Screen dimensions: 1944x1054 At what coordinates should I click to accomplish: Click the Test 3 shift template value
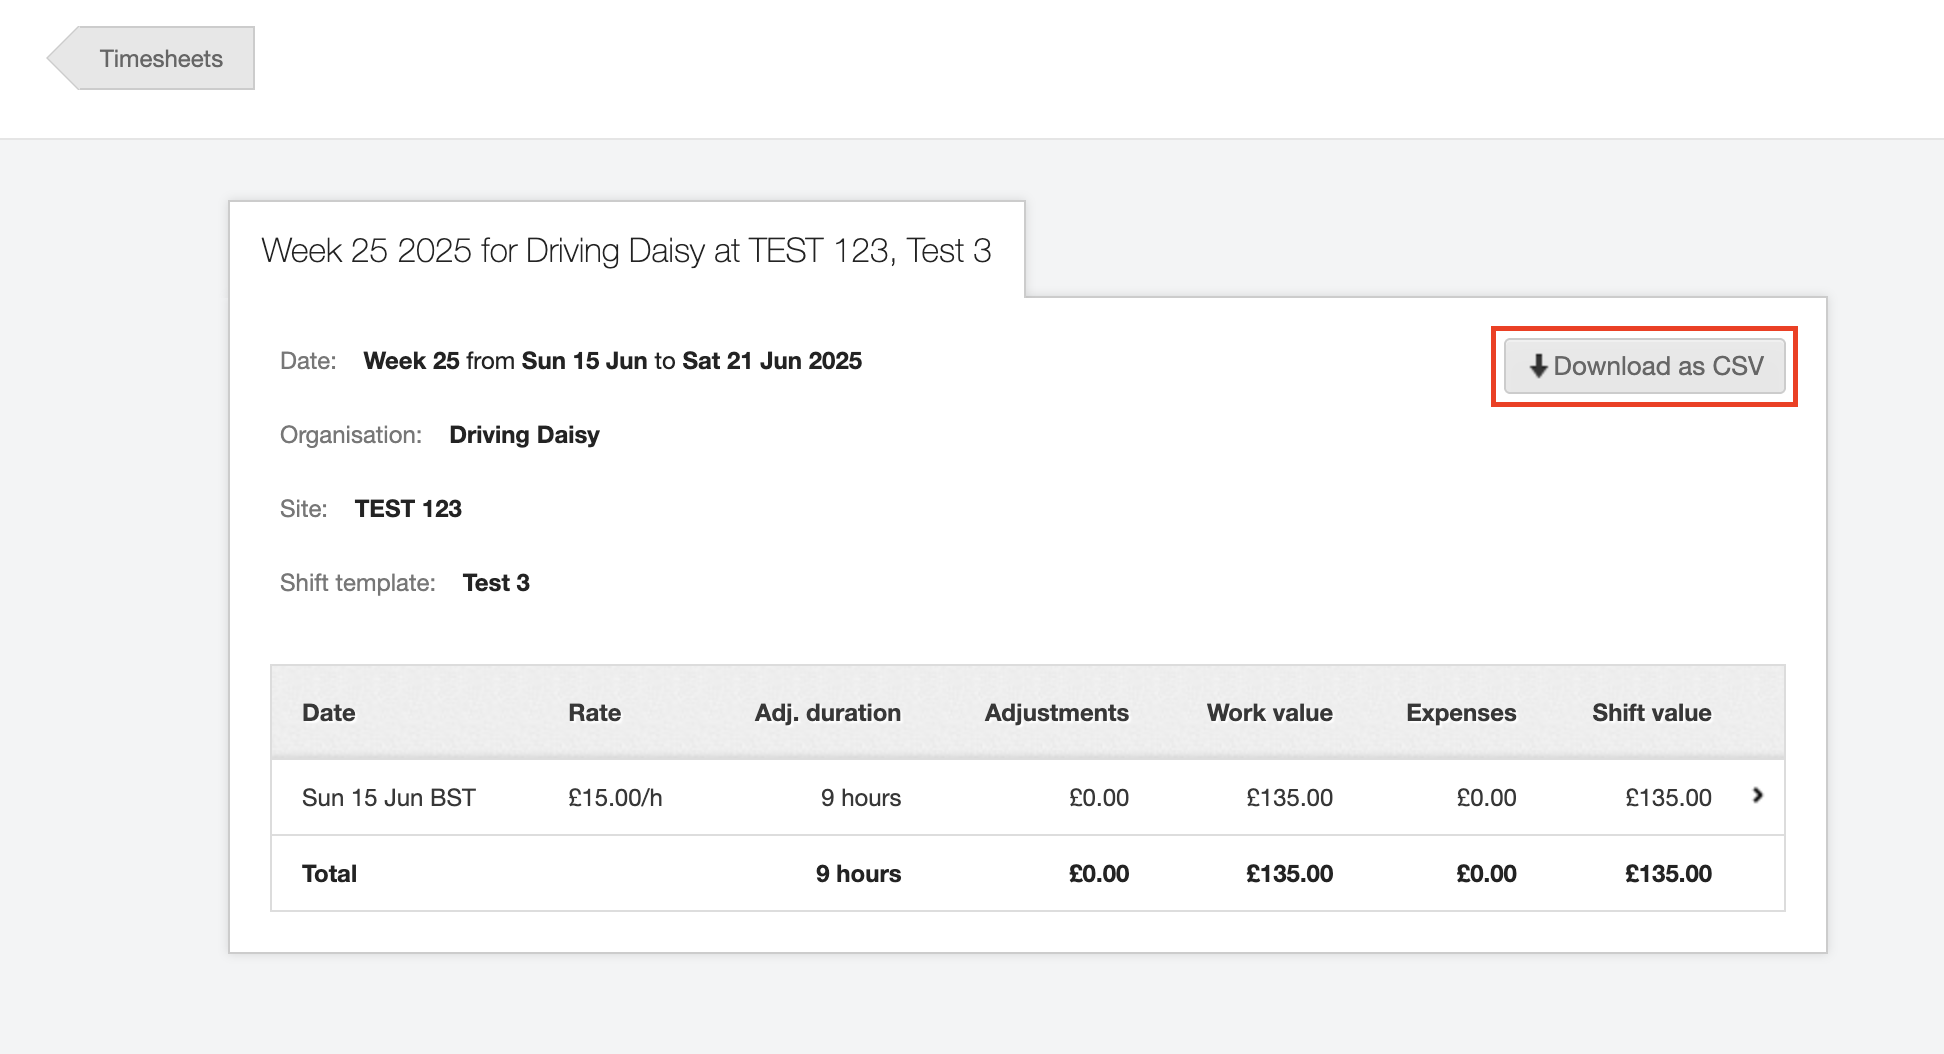[496, 583]
